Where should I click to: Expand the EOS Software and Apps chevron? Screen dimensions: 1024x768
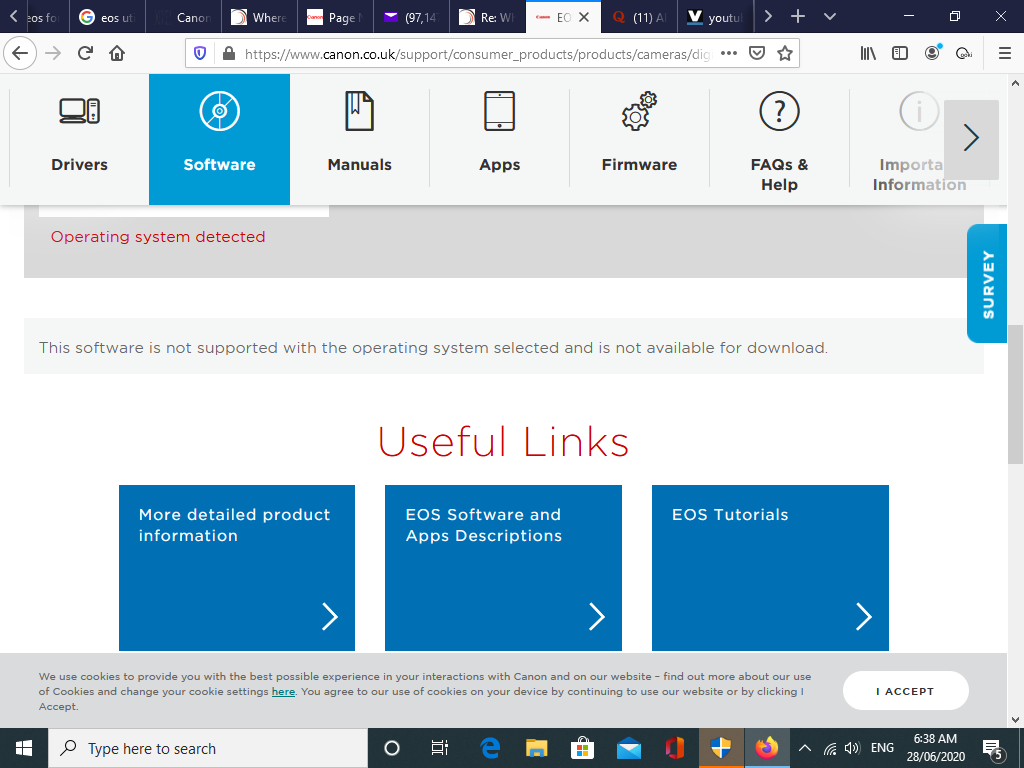click(596, 617)
